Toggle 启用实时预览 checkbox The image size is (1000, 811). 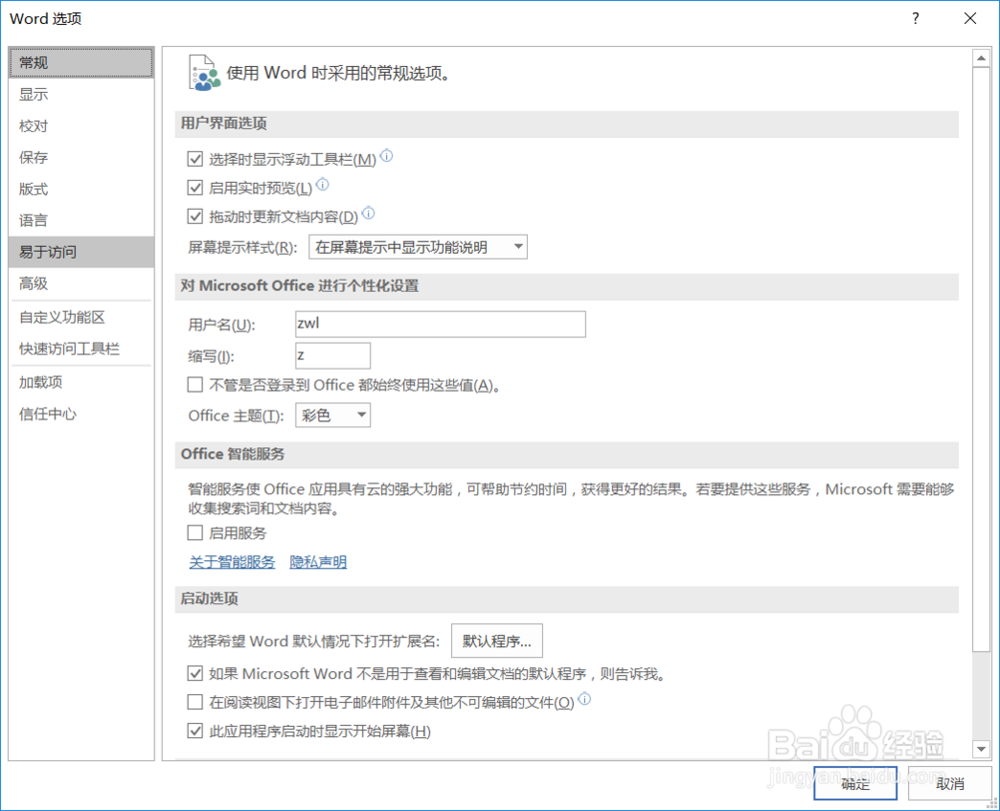(195, 187)
